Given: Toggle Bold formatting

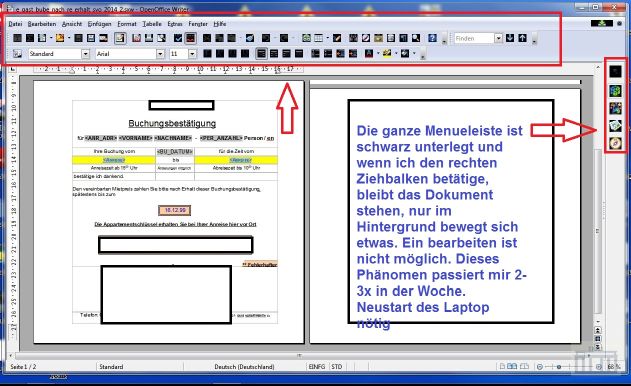Looking at the screenshot, I should 207,54.
